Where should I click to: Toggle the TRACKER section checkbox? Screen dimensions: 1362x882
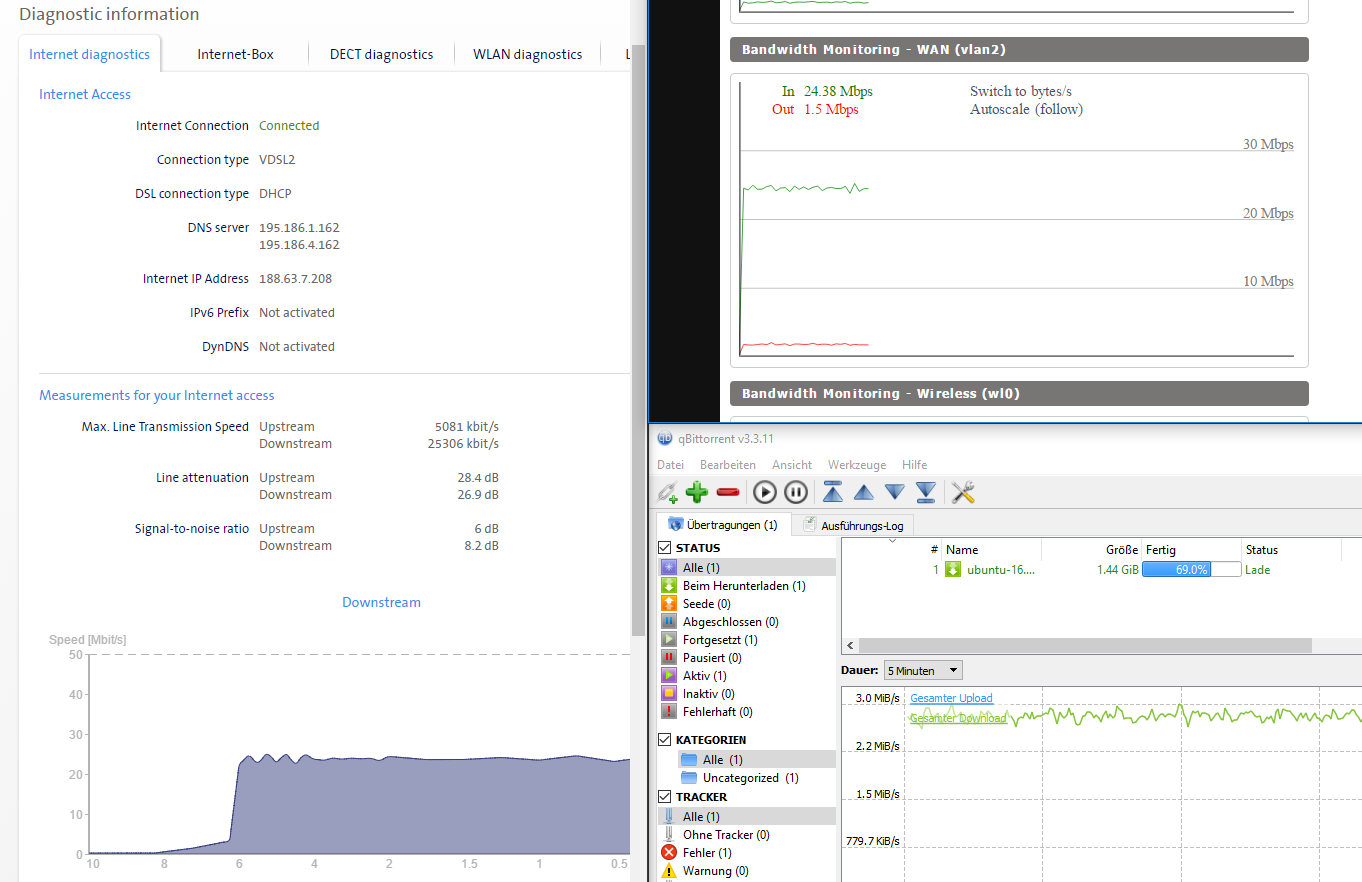[x=665, y=797]
